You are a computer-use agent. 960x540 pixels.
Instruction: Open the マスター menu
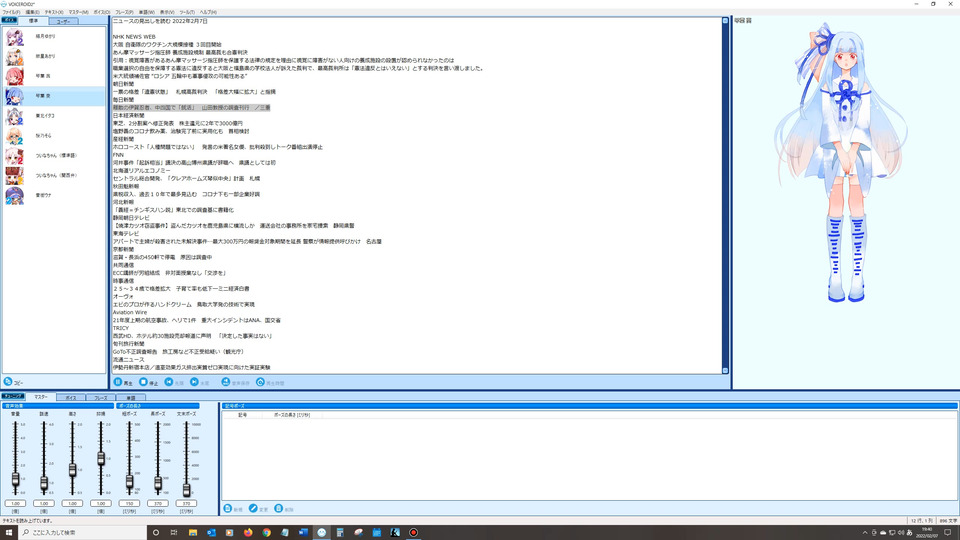click(x=78, y=12)
